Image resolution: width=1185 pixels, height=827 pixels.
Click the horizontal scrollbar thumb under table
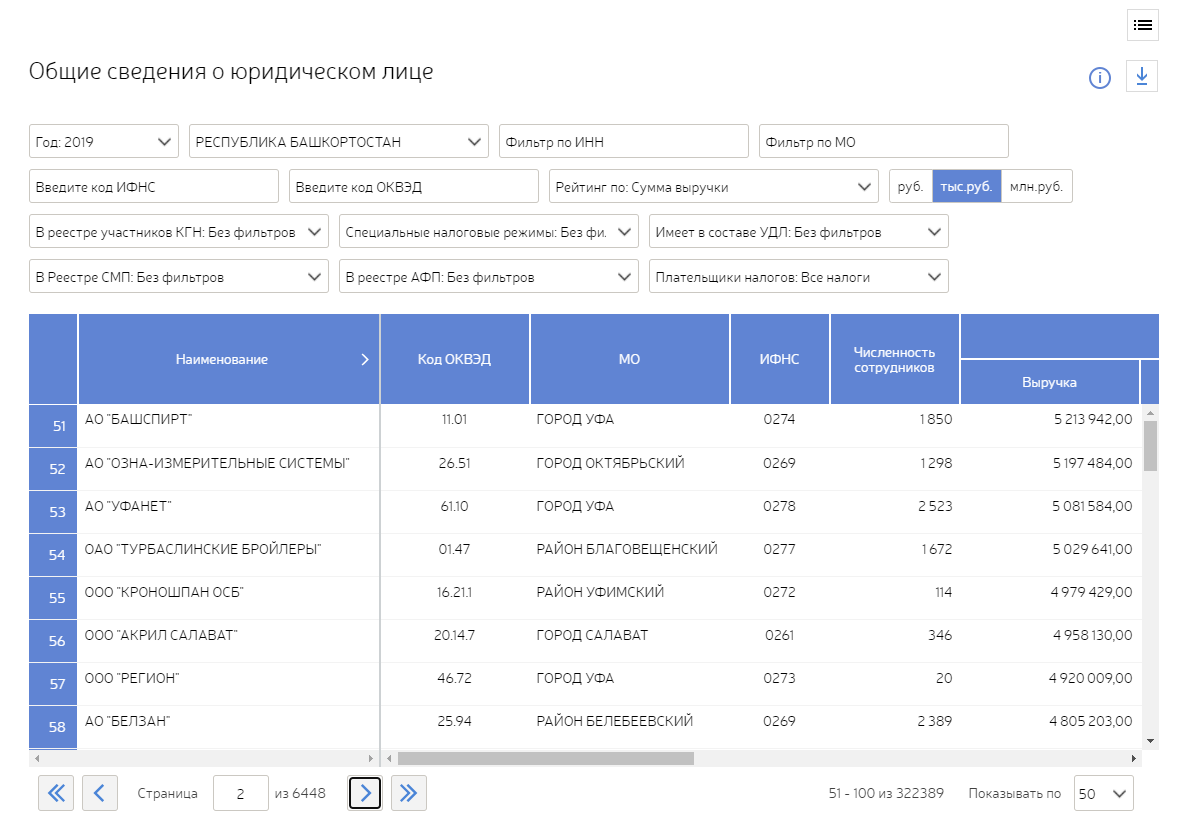tap(545, 759)
